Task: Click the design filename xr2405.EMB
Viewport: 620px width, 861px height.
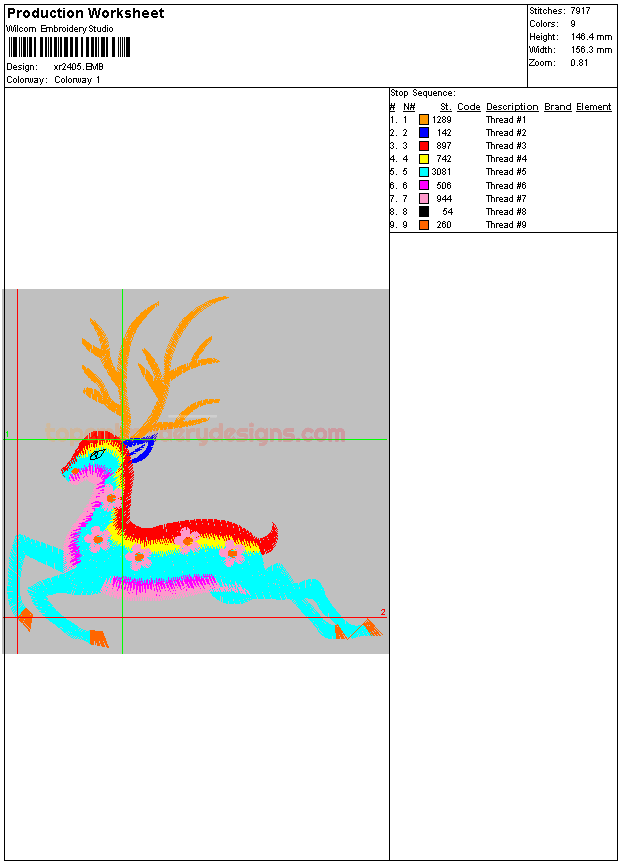Action: click(x=78, y=67)
